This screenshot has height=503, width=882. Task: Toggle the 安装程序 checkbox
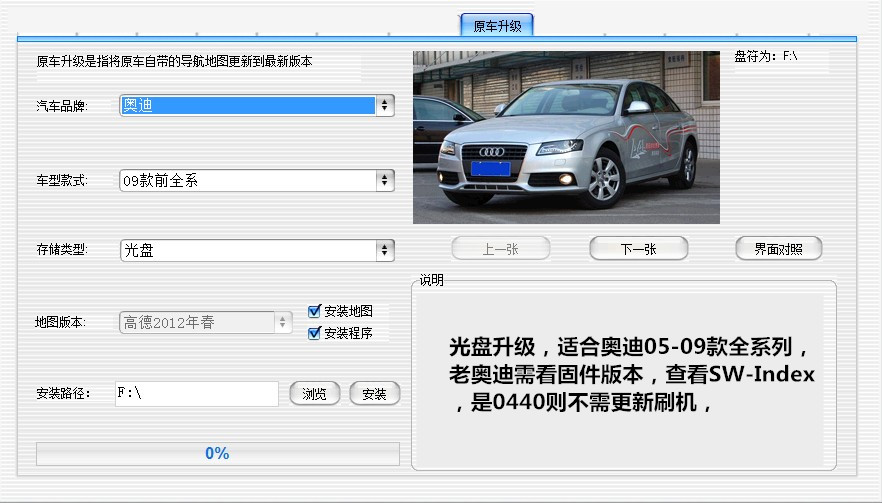pyautogui.click(x=314, y=334)
